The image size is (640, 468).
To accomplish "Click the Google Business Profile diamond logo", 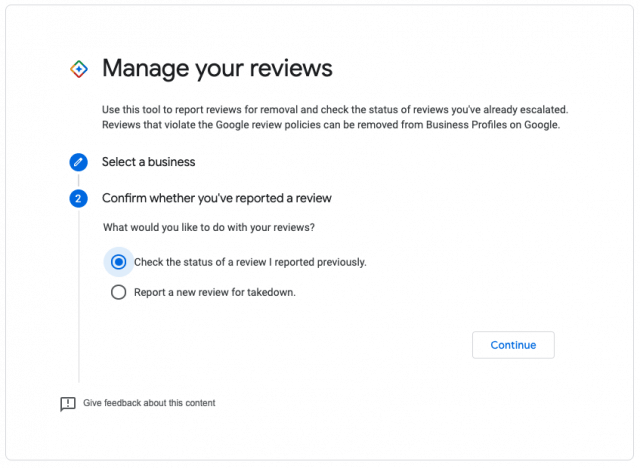I will coord(79,69).
